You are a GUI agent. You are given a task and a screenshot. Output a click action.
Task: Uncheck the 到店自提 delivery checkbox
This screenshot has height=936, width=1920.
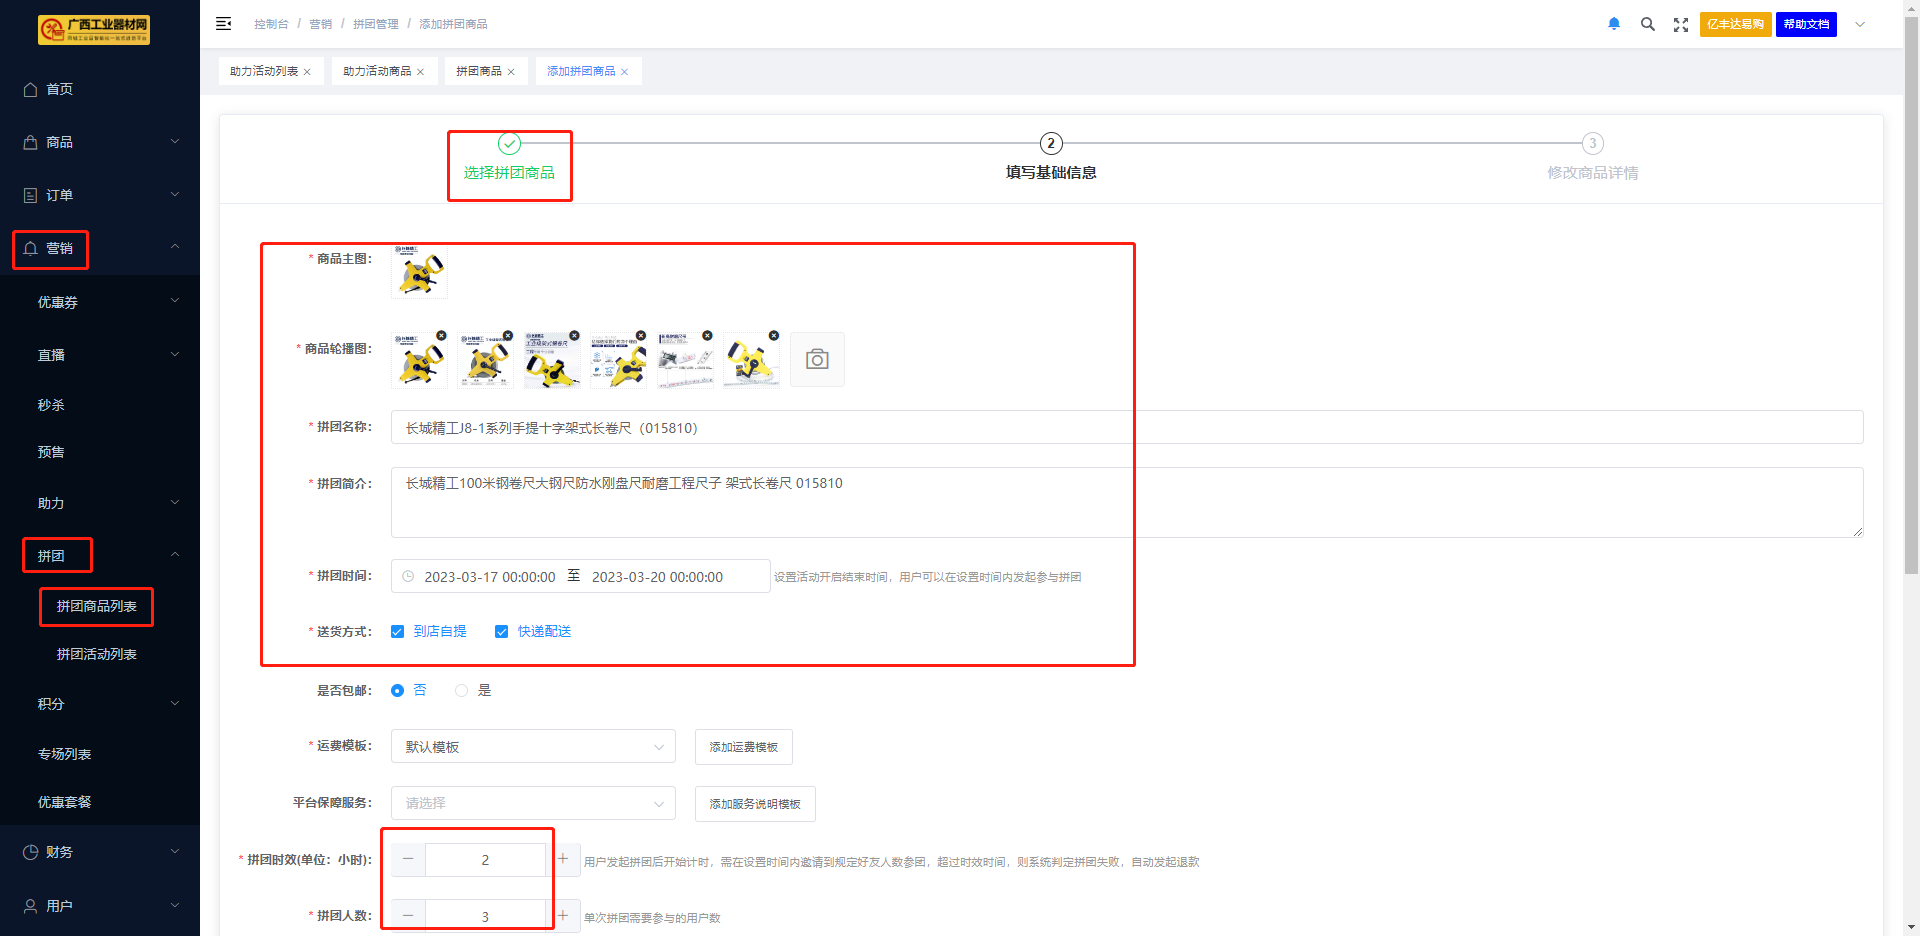pyautogui.click(x=398, y=632)
